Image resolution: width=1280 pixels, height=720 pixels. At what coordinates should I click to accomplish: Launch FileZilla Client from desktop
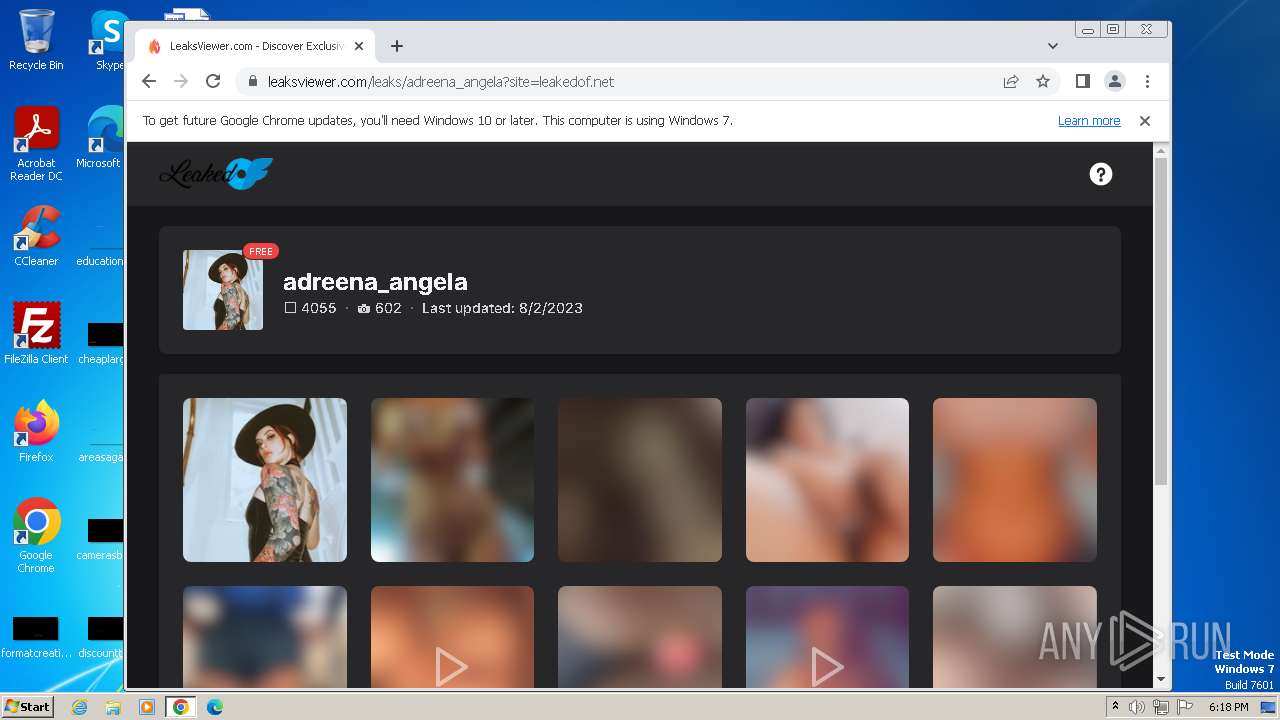coord(36,334)
